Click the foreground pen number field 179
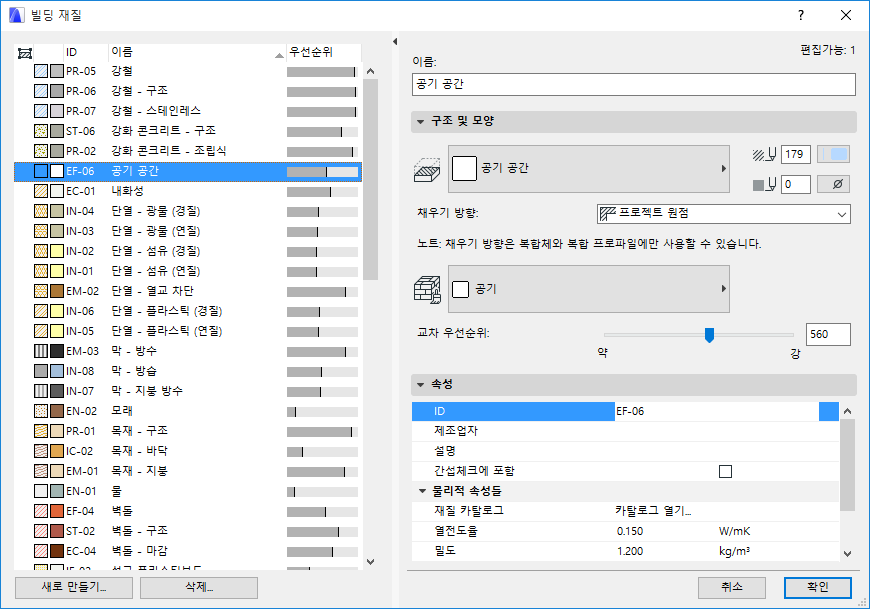The height and width of the screenshot is (609, 870). click(796, 154)
